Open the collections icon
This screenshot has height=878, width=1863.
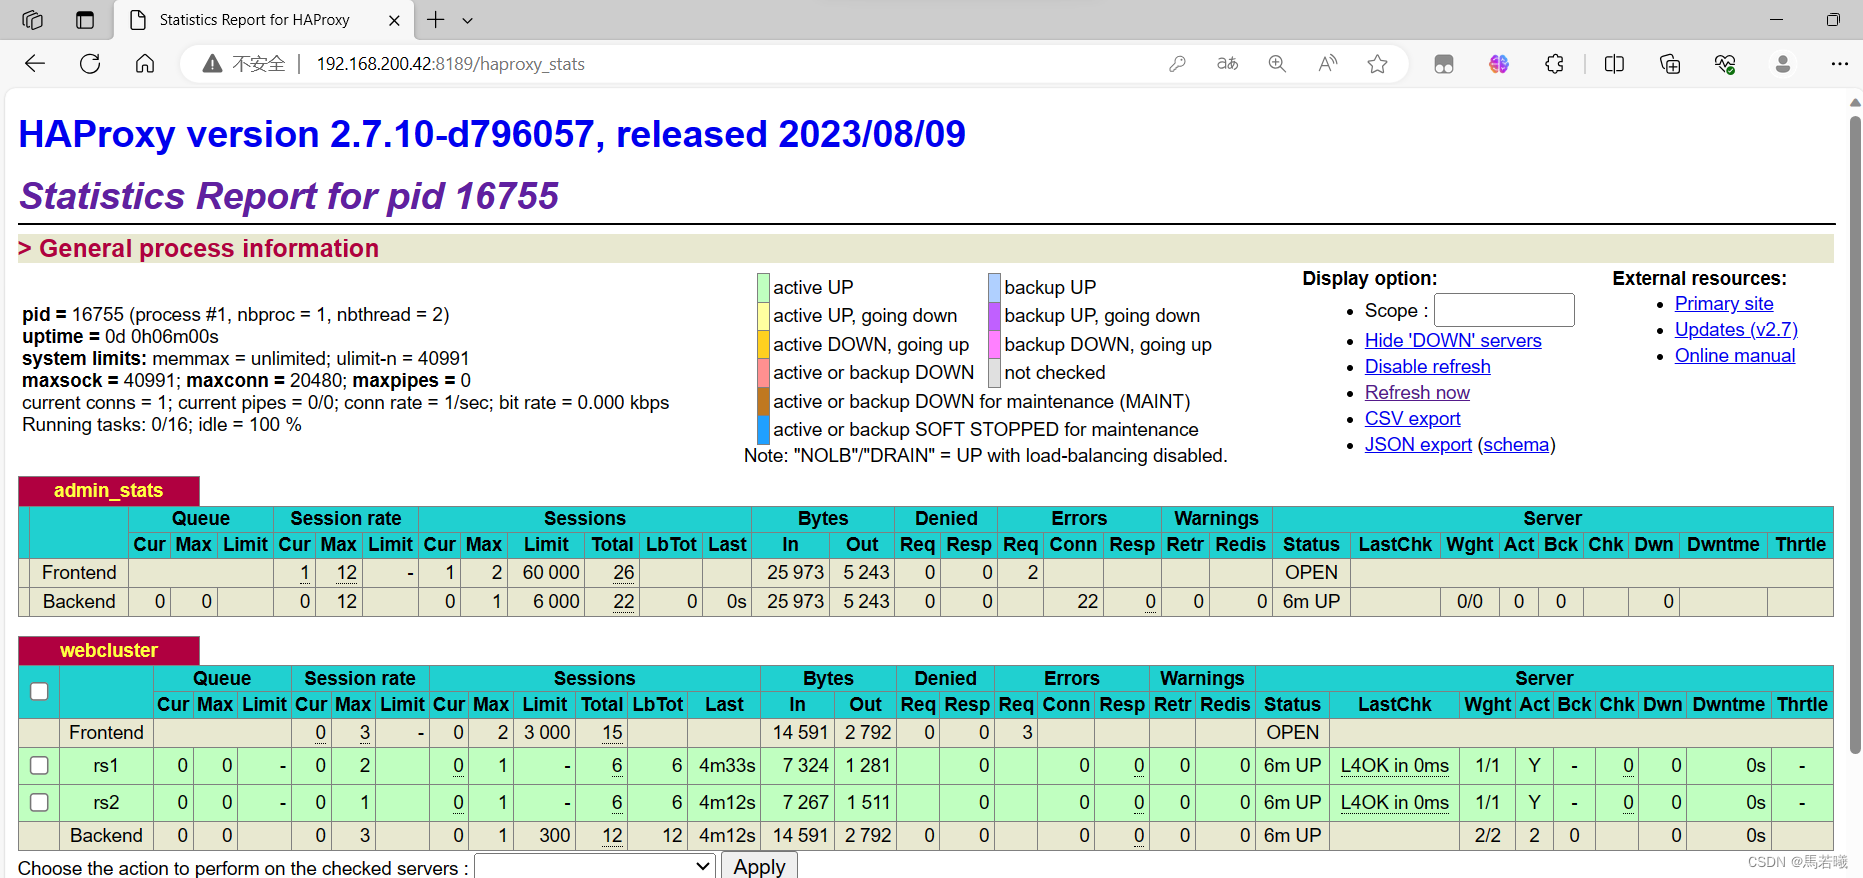point(1669,64)
